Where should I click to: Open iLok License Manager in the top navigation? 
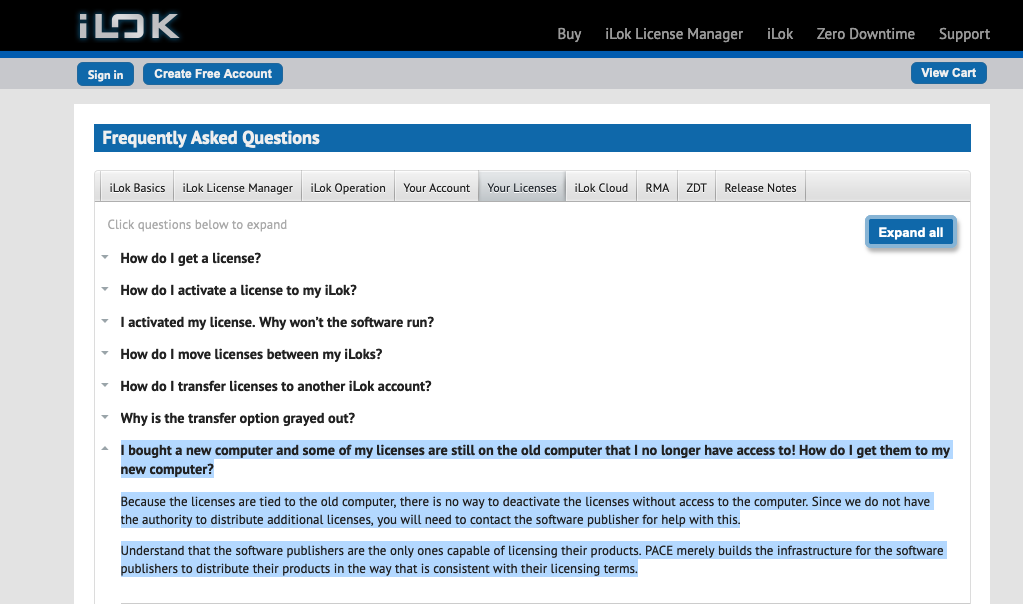(x=674, y=34)
